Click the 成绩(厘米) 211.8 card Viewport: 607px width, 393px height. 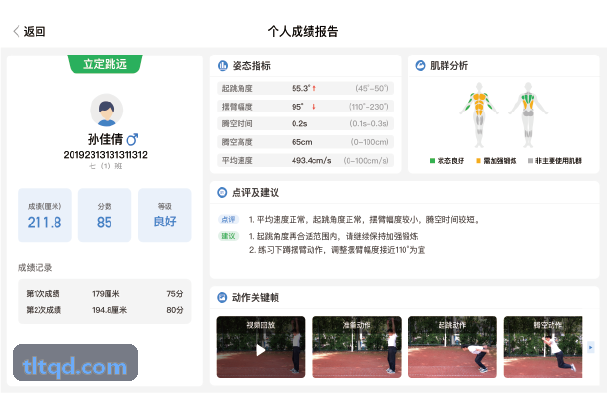[x=45, y=215]
